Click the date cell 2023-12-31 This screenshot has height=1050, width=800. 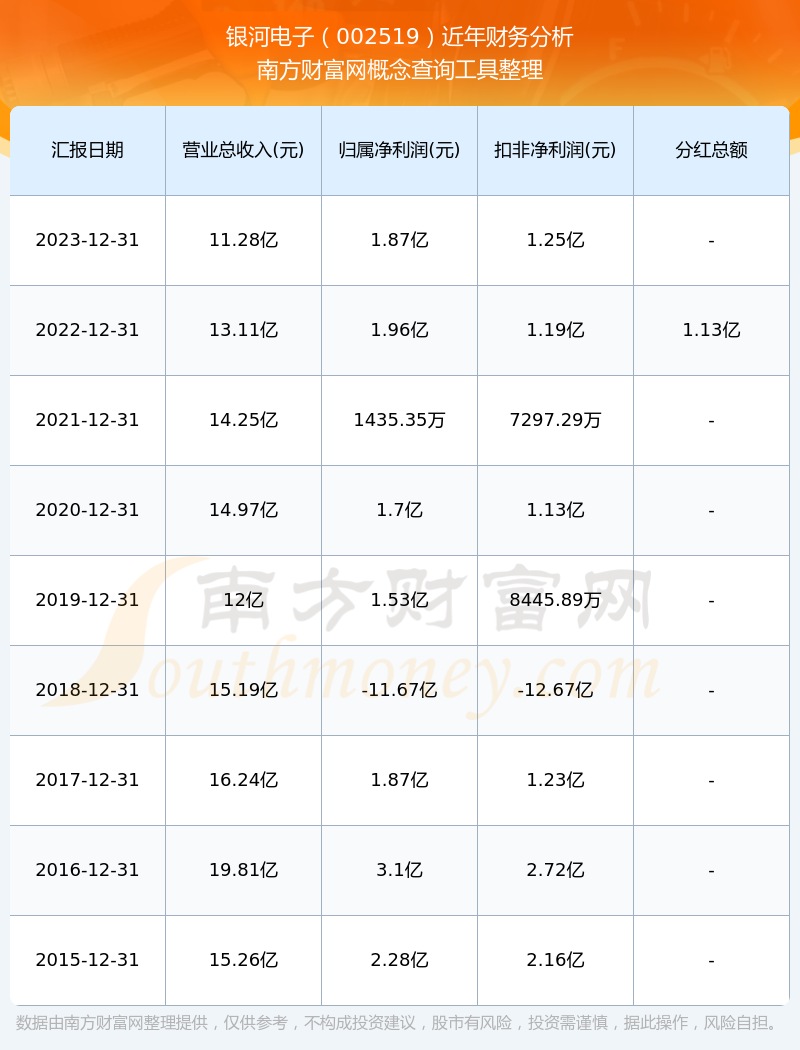pos(88,240)
